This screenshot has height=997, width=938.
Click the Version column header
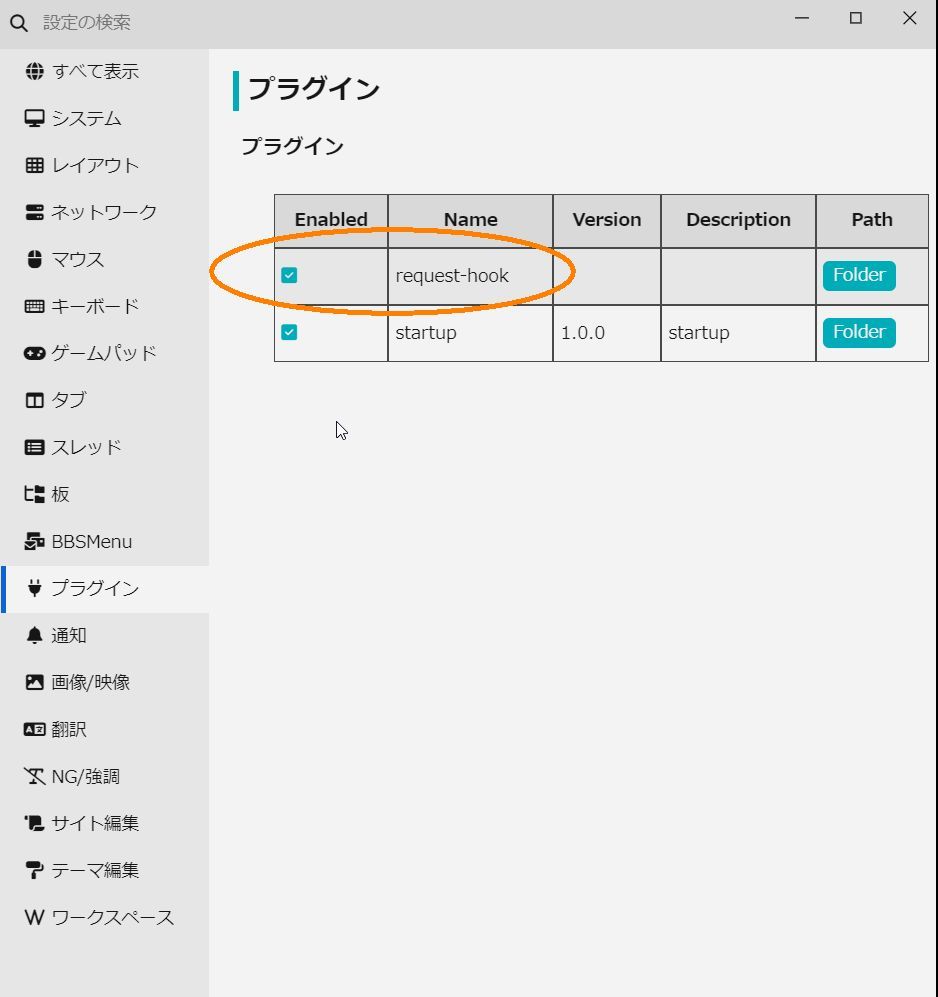pyautogui.click(x=607, y=220)
